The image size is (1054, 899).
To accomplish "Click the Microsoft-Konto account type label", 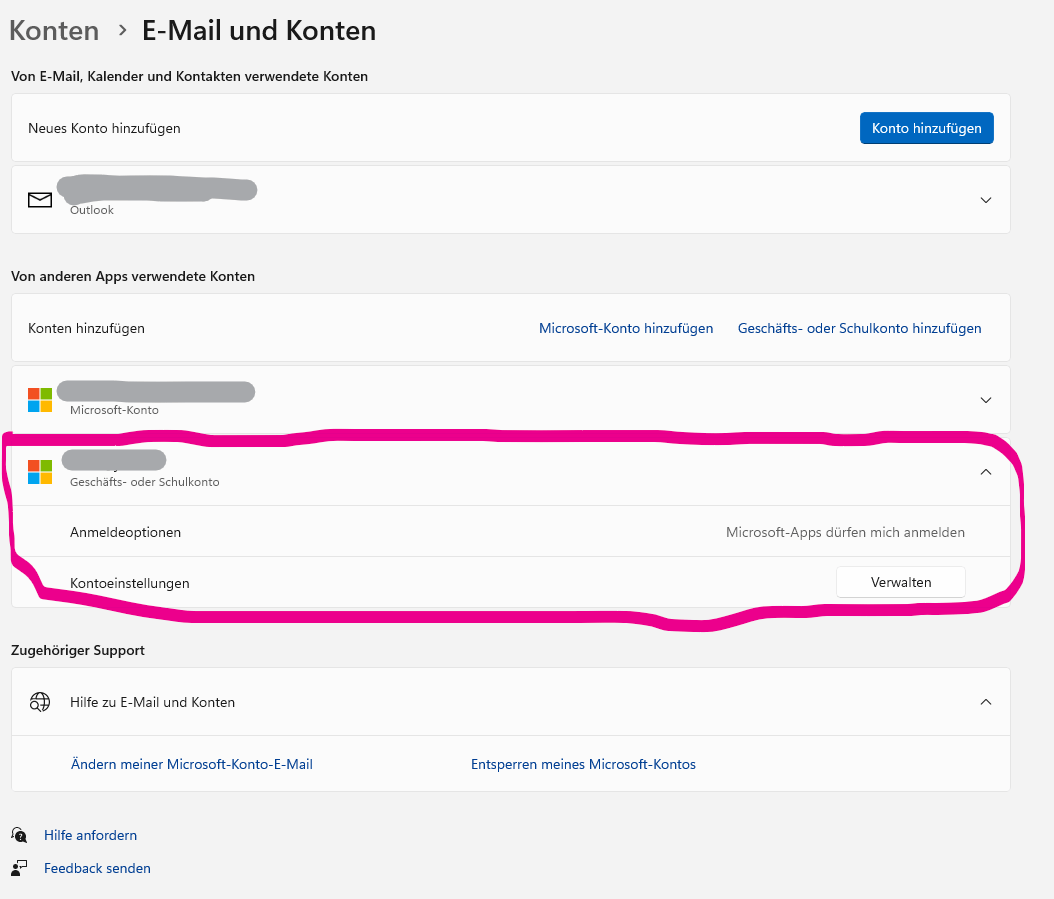I will coord(114,410).
